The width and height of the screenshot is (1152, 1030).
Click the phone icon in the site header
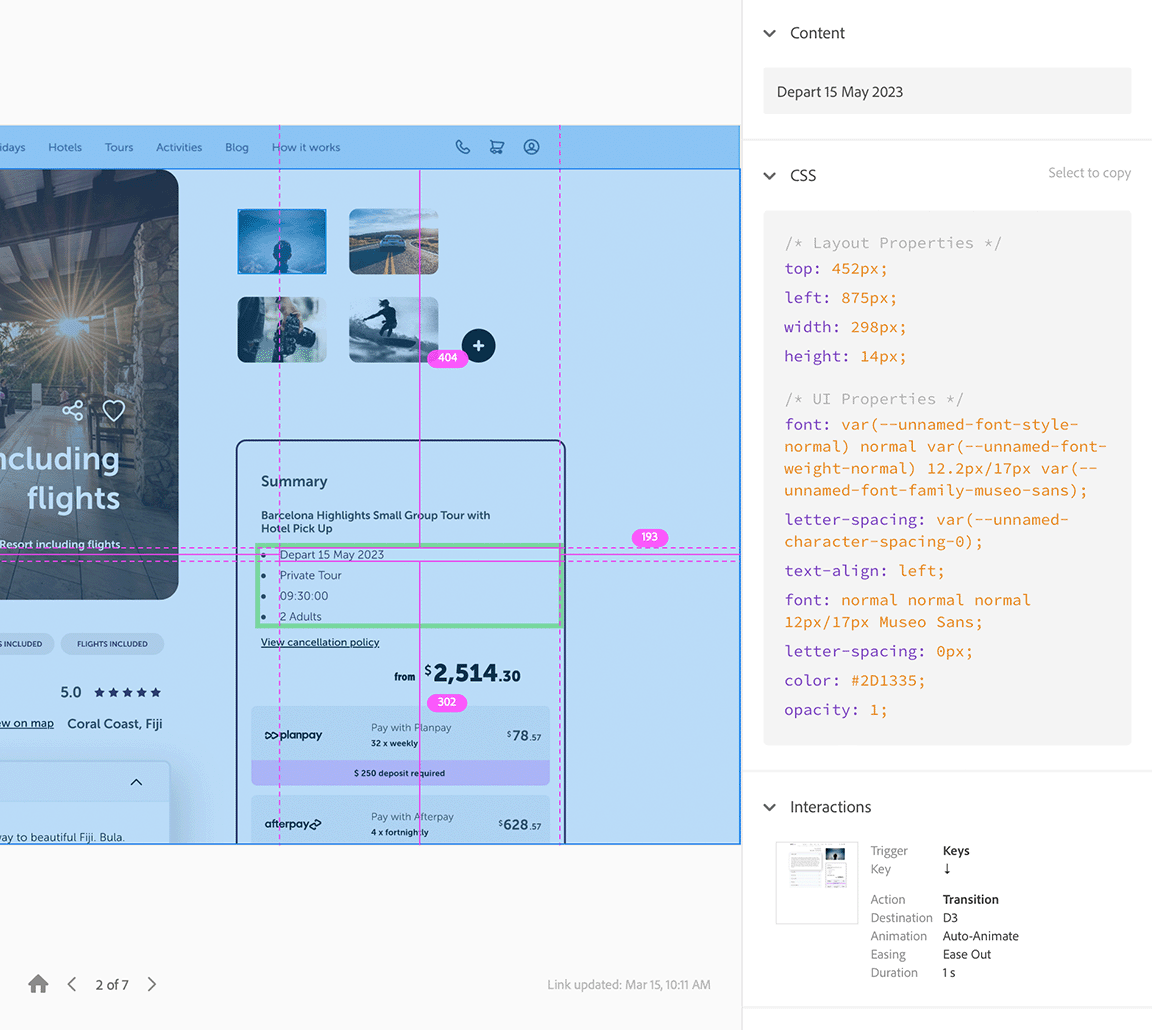point(462,147)
